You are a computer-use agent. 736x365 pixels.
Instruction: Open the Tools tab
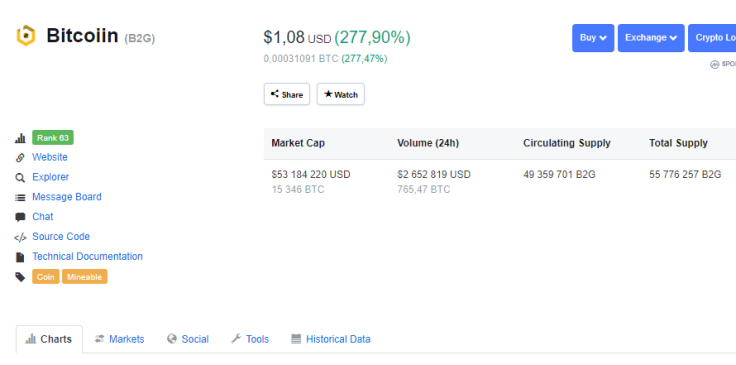click(250, 339)
